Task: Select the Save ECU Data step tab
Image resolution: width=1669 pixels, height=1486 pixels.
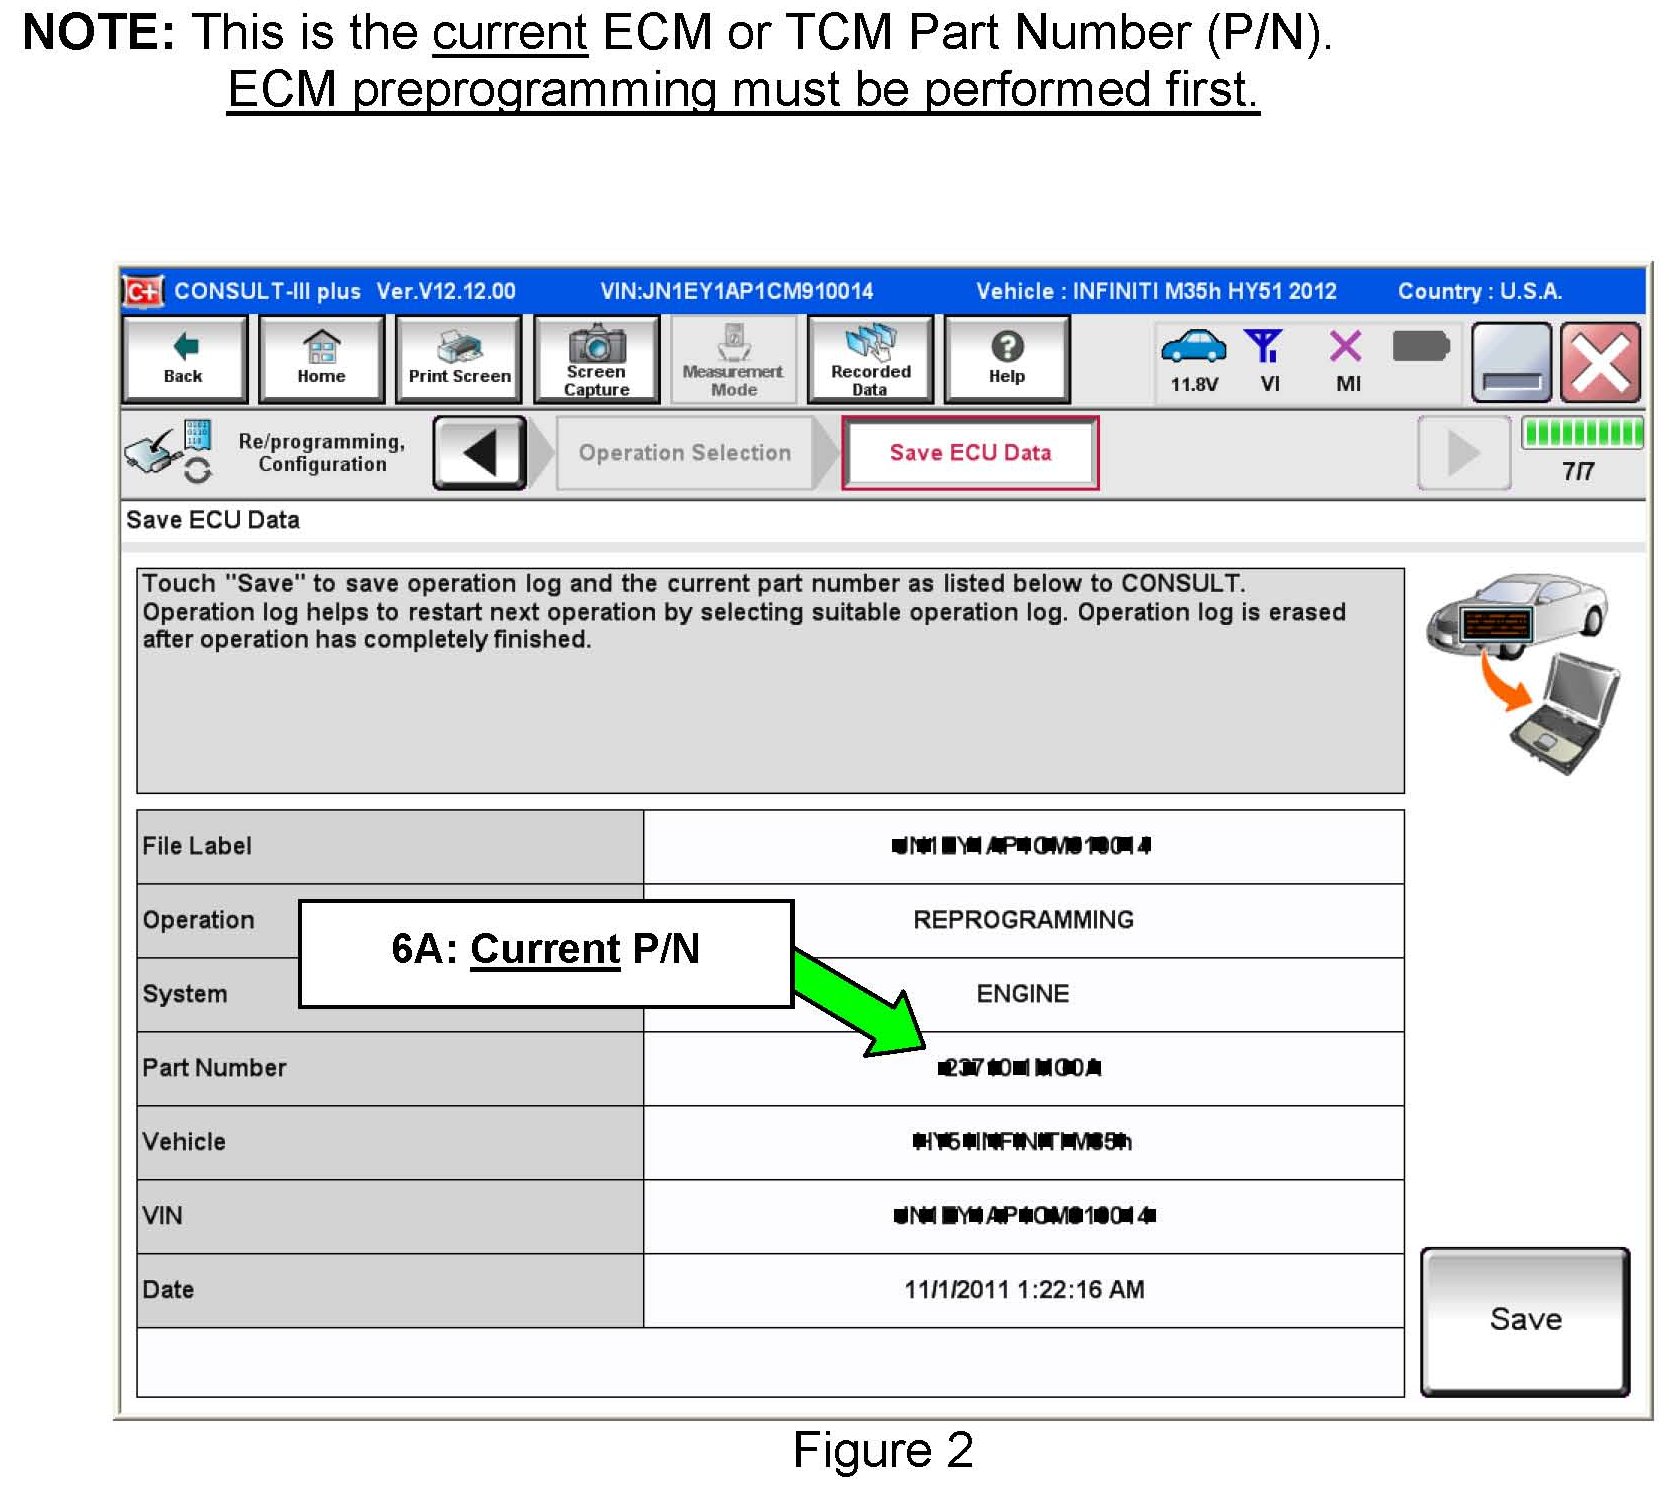Action: click(970, 453)
